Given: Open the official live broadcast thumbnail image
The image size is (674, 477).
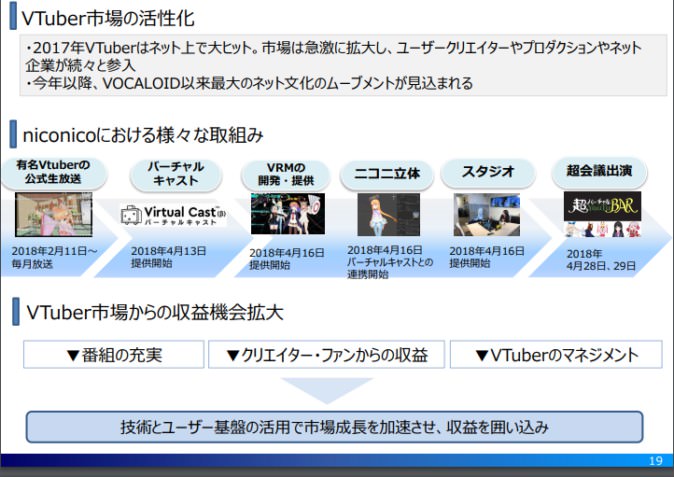Looking at the screenshot, I should point(54,214).
